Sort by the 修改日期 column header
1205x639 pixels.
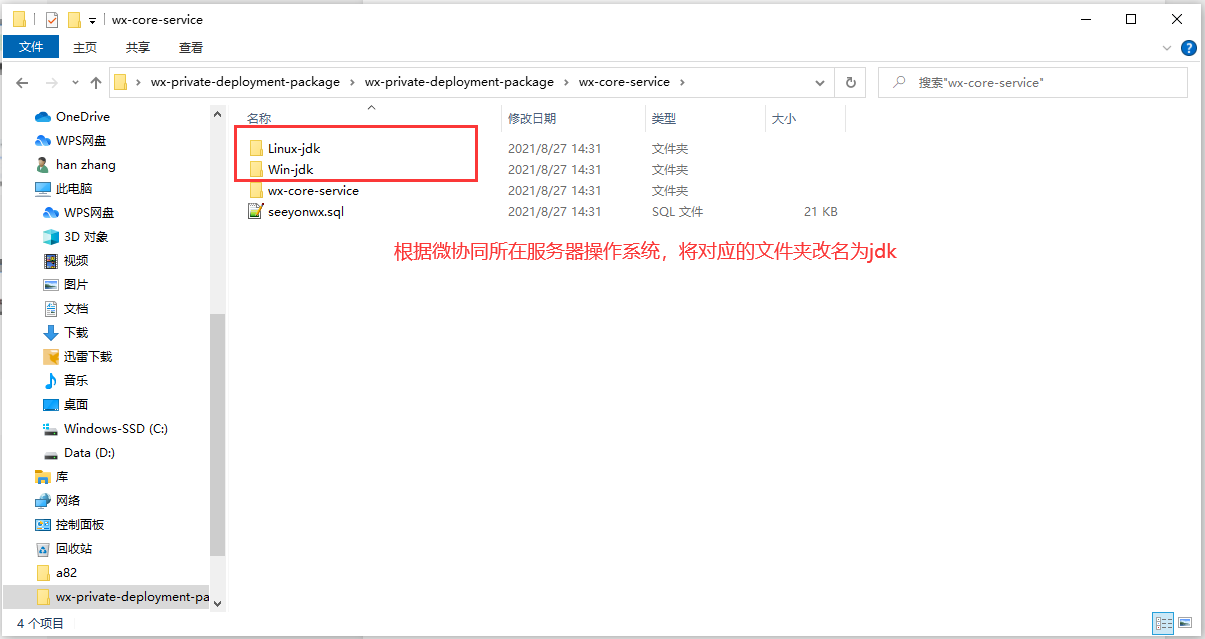(532, 118)
